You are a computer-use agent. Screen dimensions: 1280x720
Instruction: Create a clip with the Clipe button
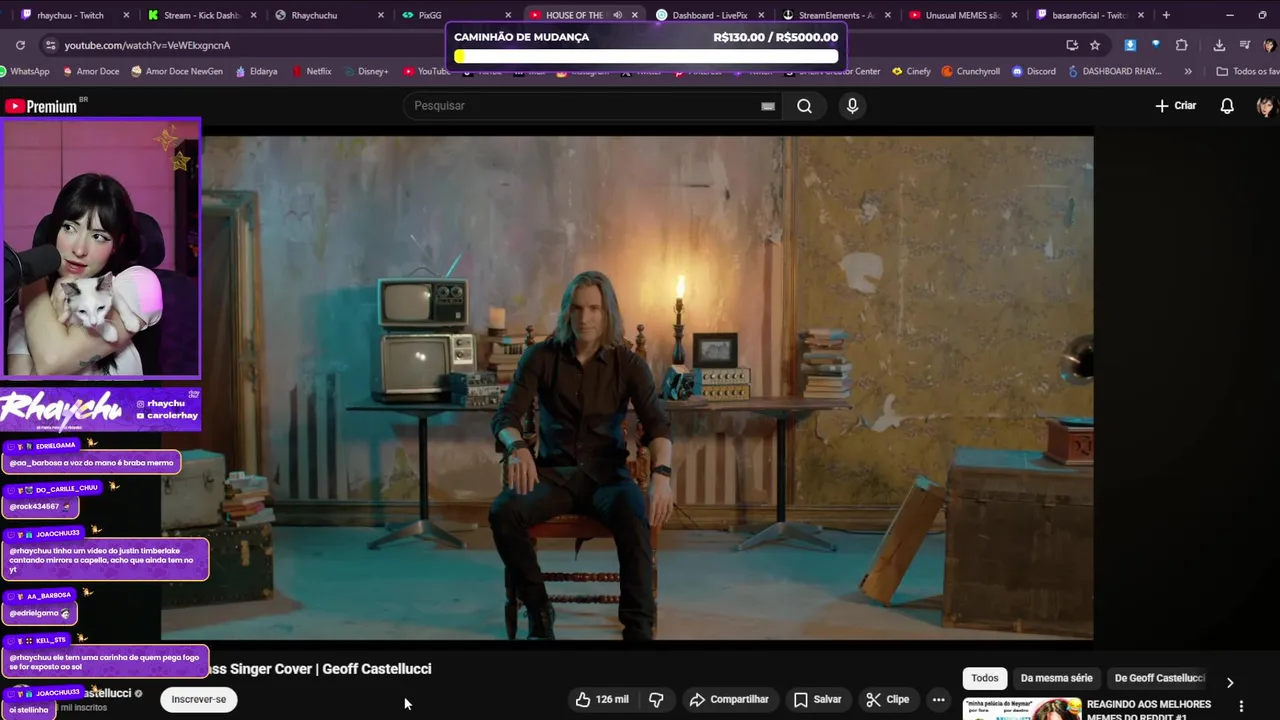click(887, 699)
